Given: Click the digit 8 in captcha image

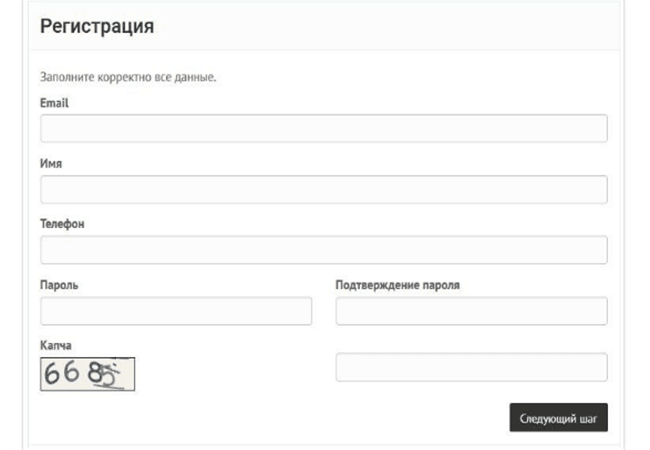Looking at the screenshot, I should pos(95,373).
